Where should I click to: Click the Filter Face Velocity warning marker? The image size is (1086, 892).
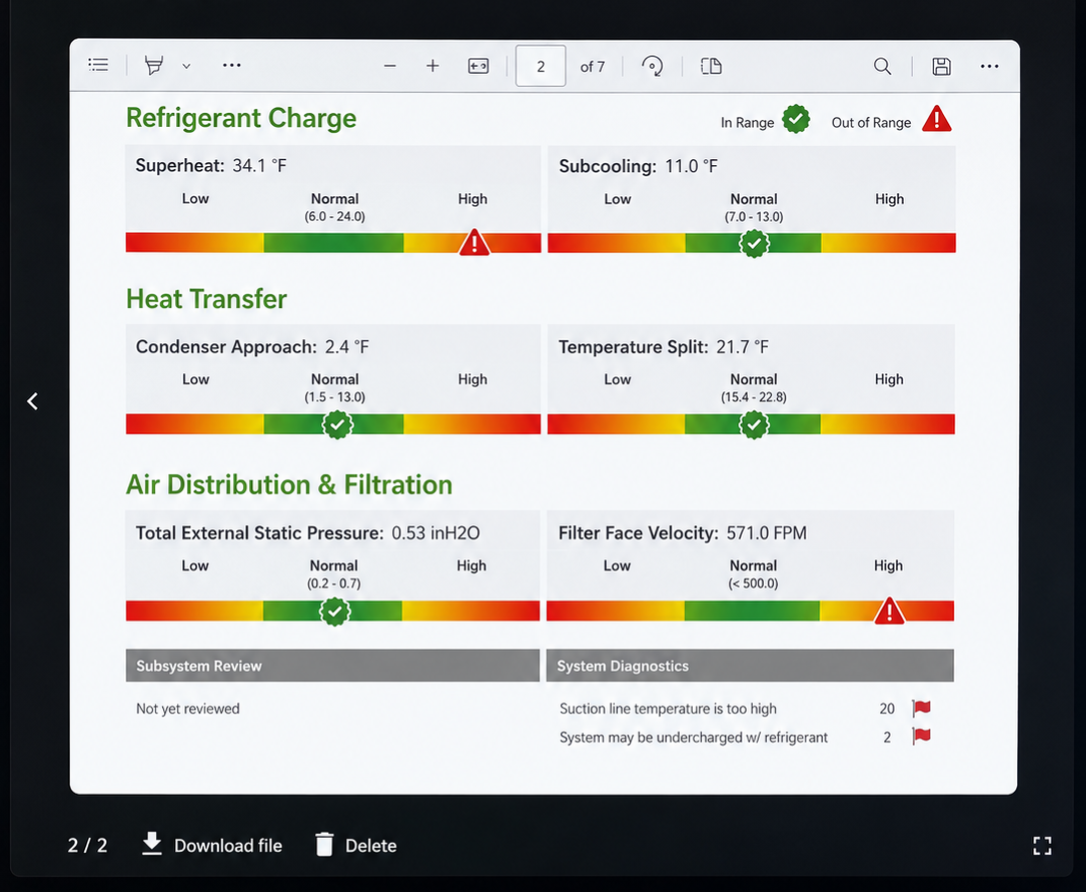[889, 611]
